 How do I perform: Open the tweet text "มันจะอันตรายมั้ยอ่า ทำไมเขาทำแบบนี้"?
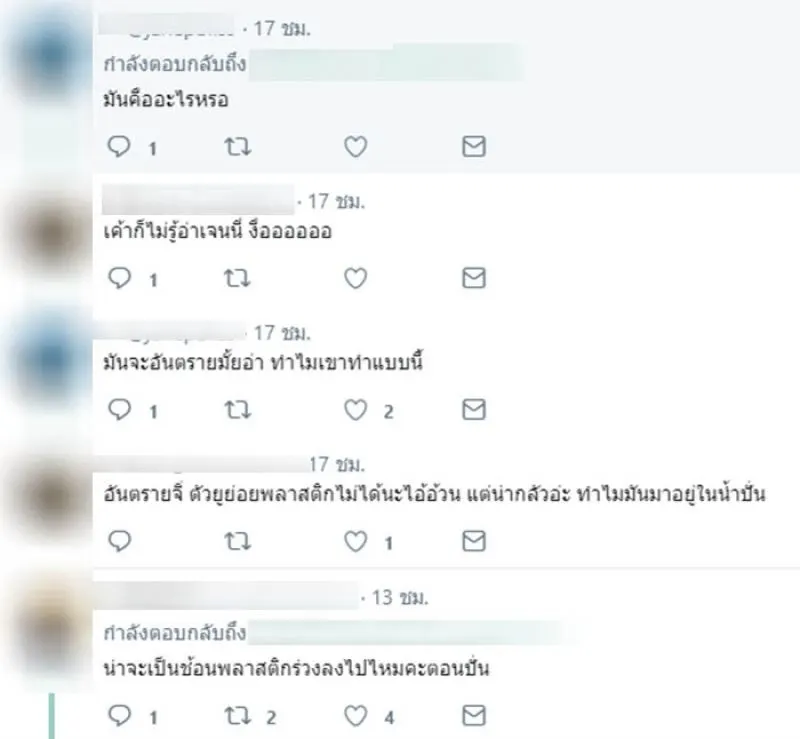click(263, 363)
